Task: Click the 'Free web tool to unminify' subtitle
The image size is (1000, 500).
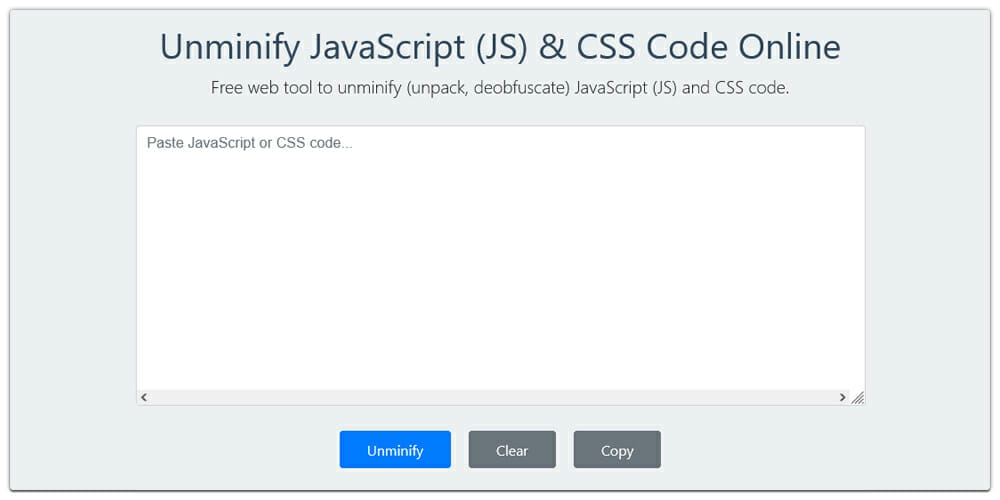Action: coord(500,88)
